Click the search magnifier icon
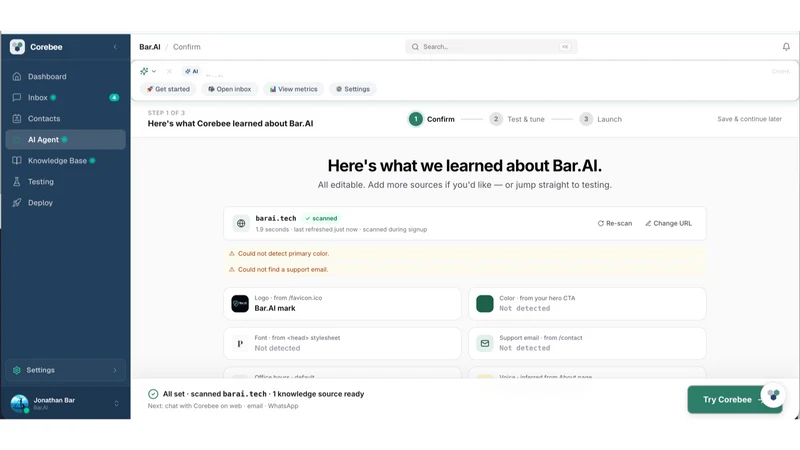This screenshot has height=450, width=800. pyautogui.click(x=415, y=47)
